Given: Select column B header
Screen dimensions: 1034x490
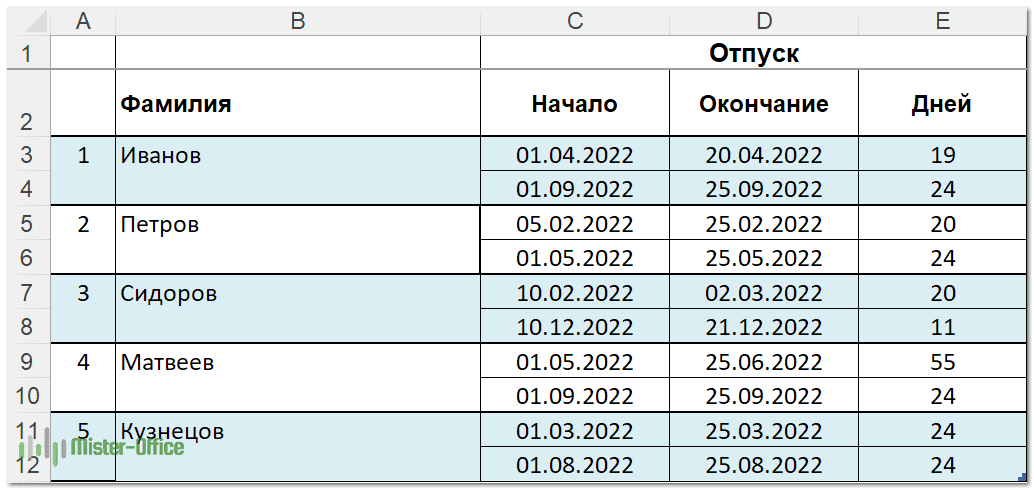Looking at the screenshot, I should (x=297, y=21).
